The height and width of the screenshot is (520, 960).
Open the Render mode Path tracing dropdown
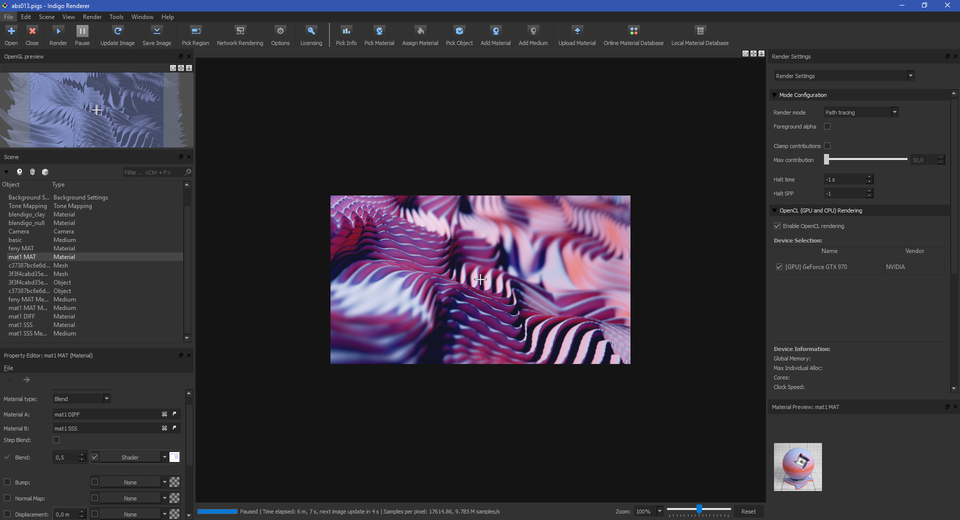tap(860, 112)
